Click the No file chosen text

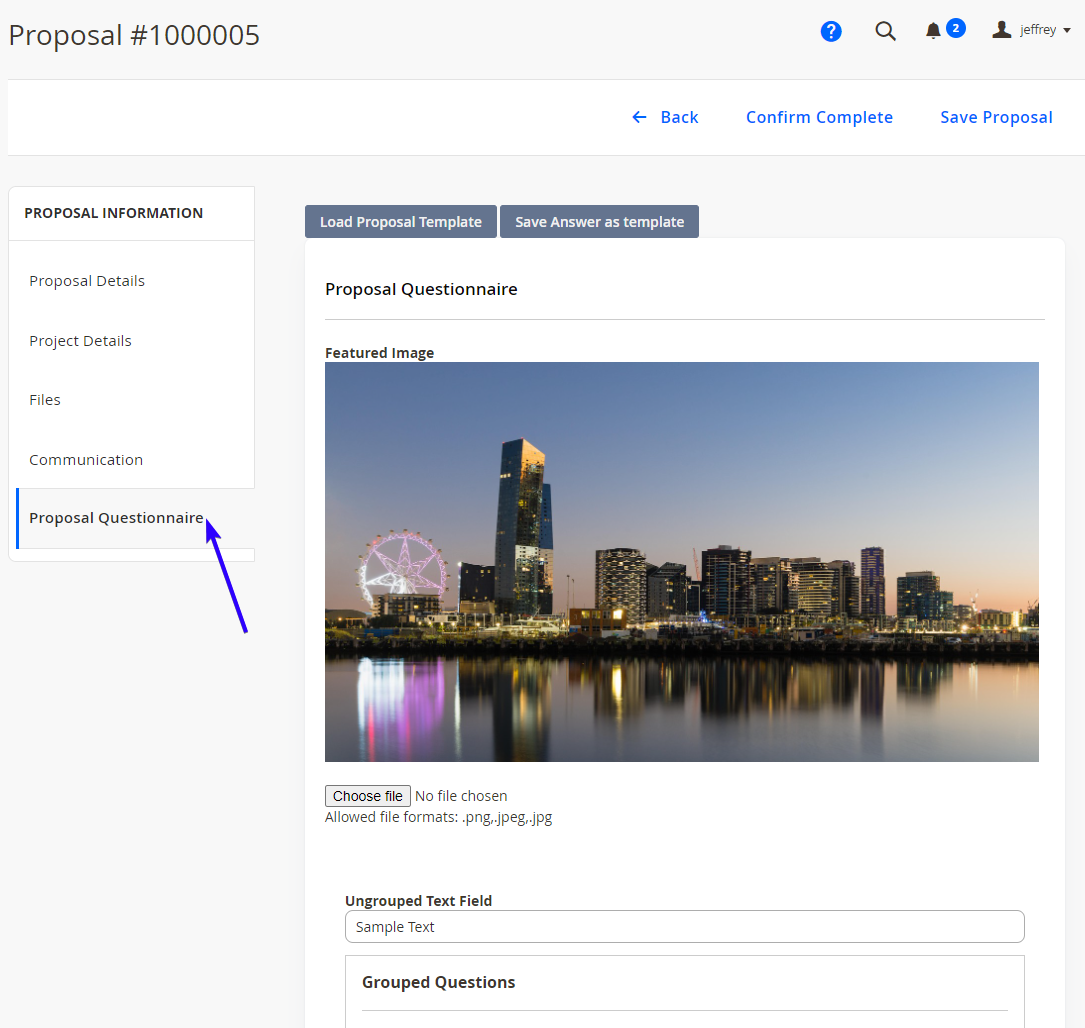461,796
